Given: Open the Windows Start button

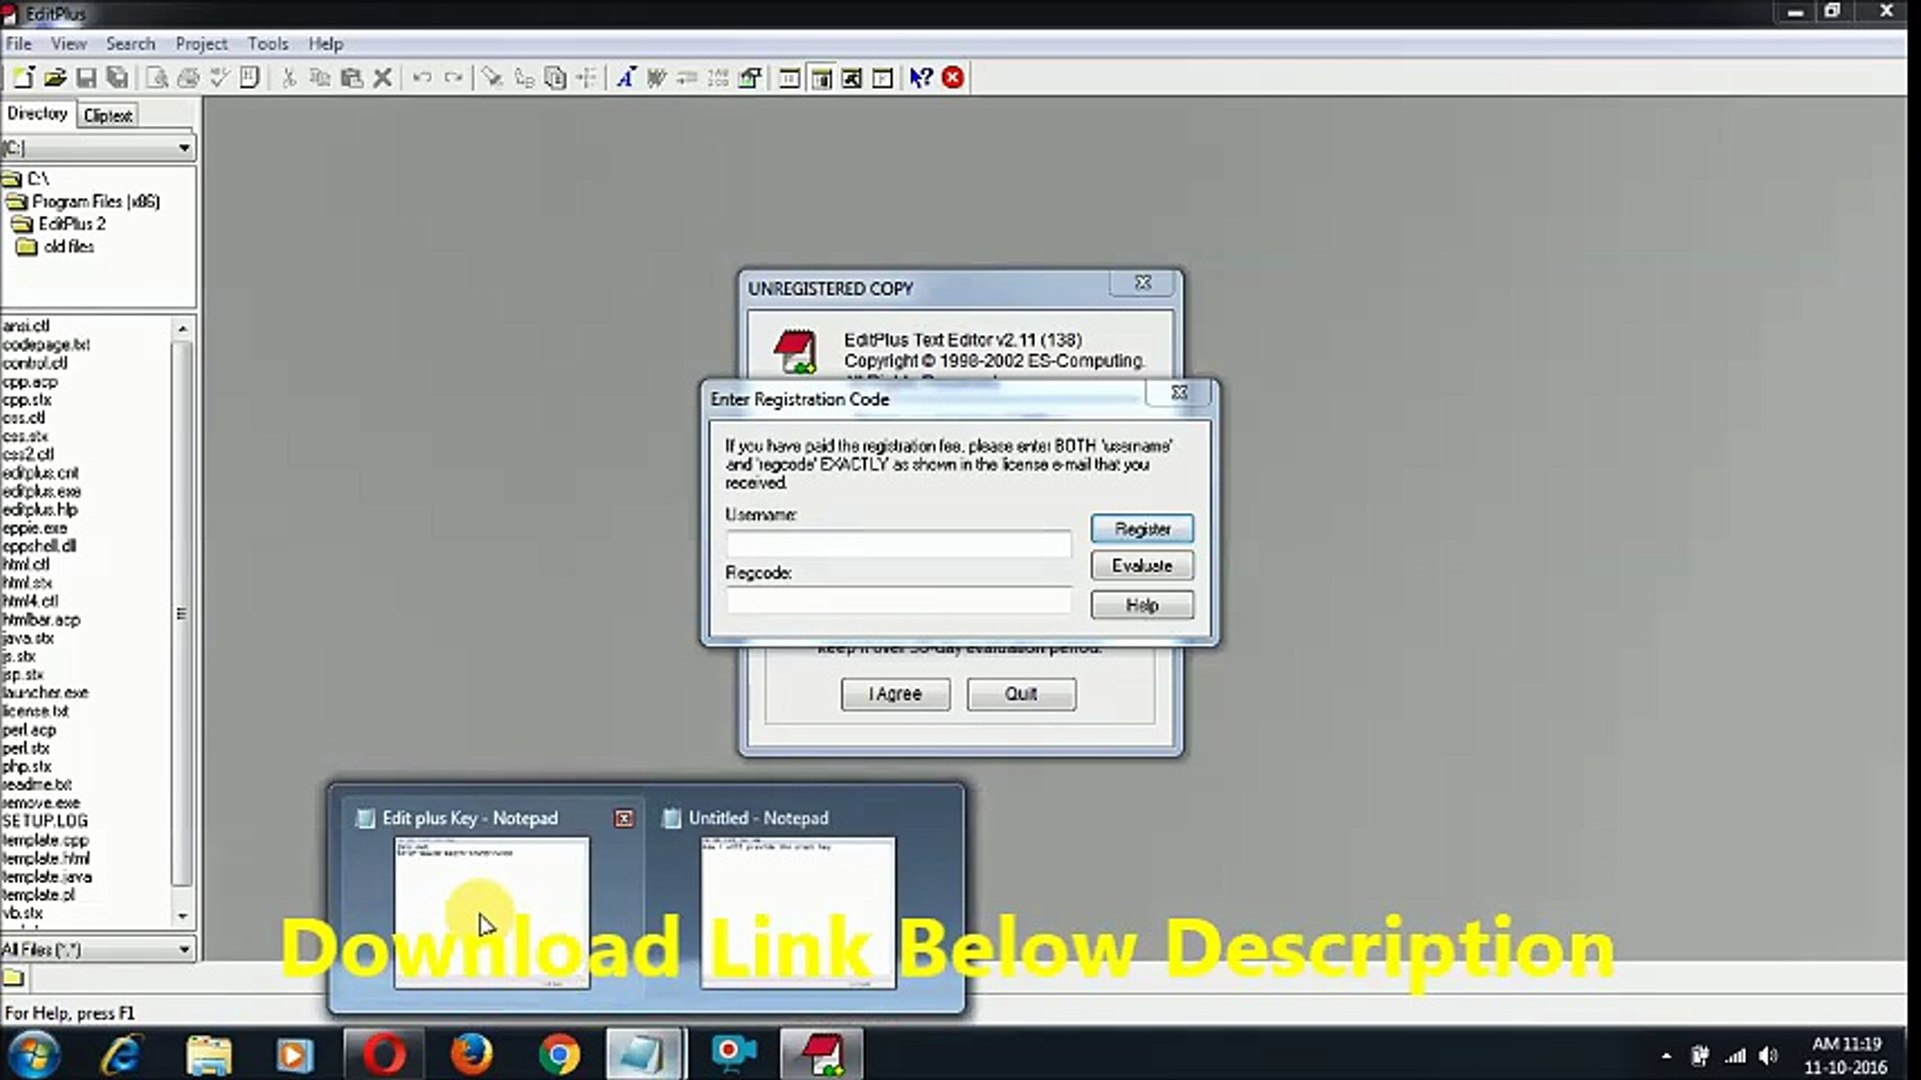Looking at the screenshot, I should [33, 1055].
